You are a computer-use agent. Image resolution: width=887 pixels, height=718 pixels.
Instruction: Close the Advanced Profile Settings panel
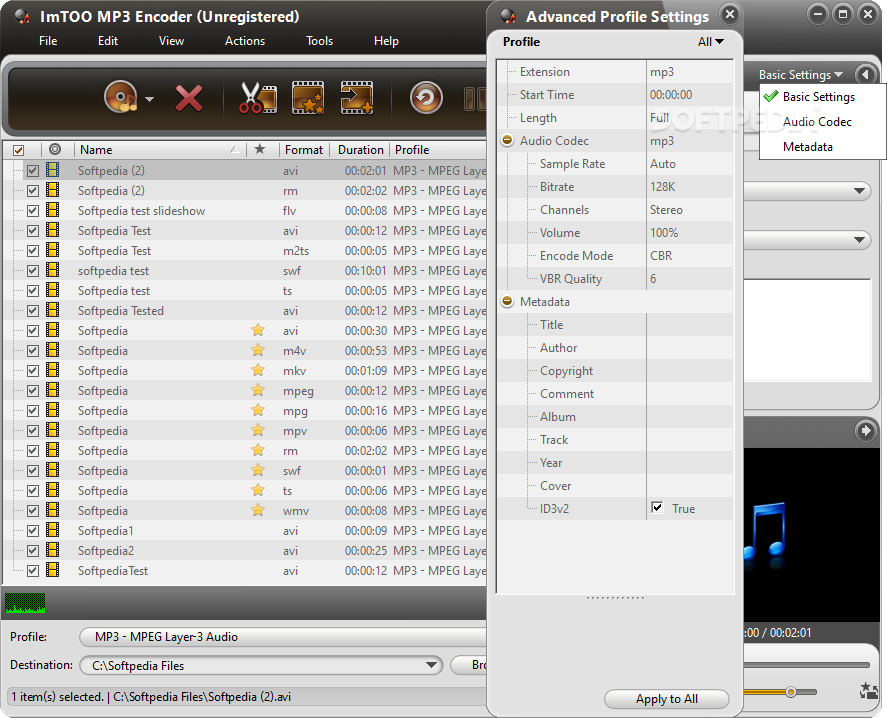point(730,14)
